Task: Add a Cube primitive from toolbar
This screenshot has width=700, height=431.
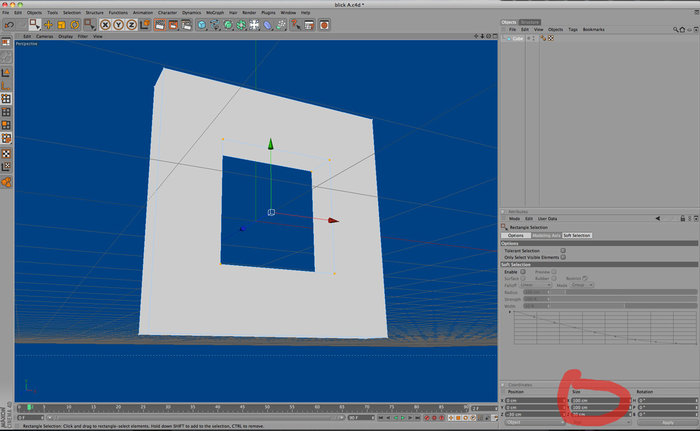Action: pyautogui.click(x=202, y=25)
